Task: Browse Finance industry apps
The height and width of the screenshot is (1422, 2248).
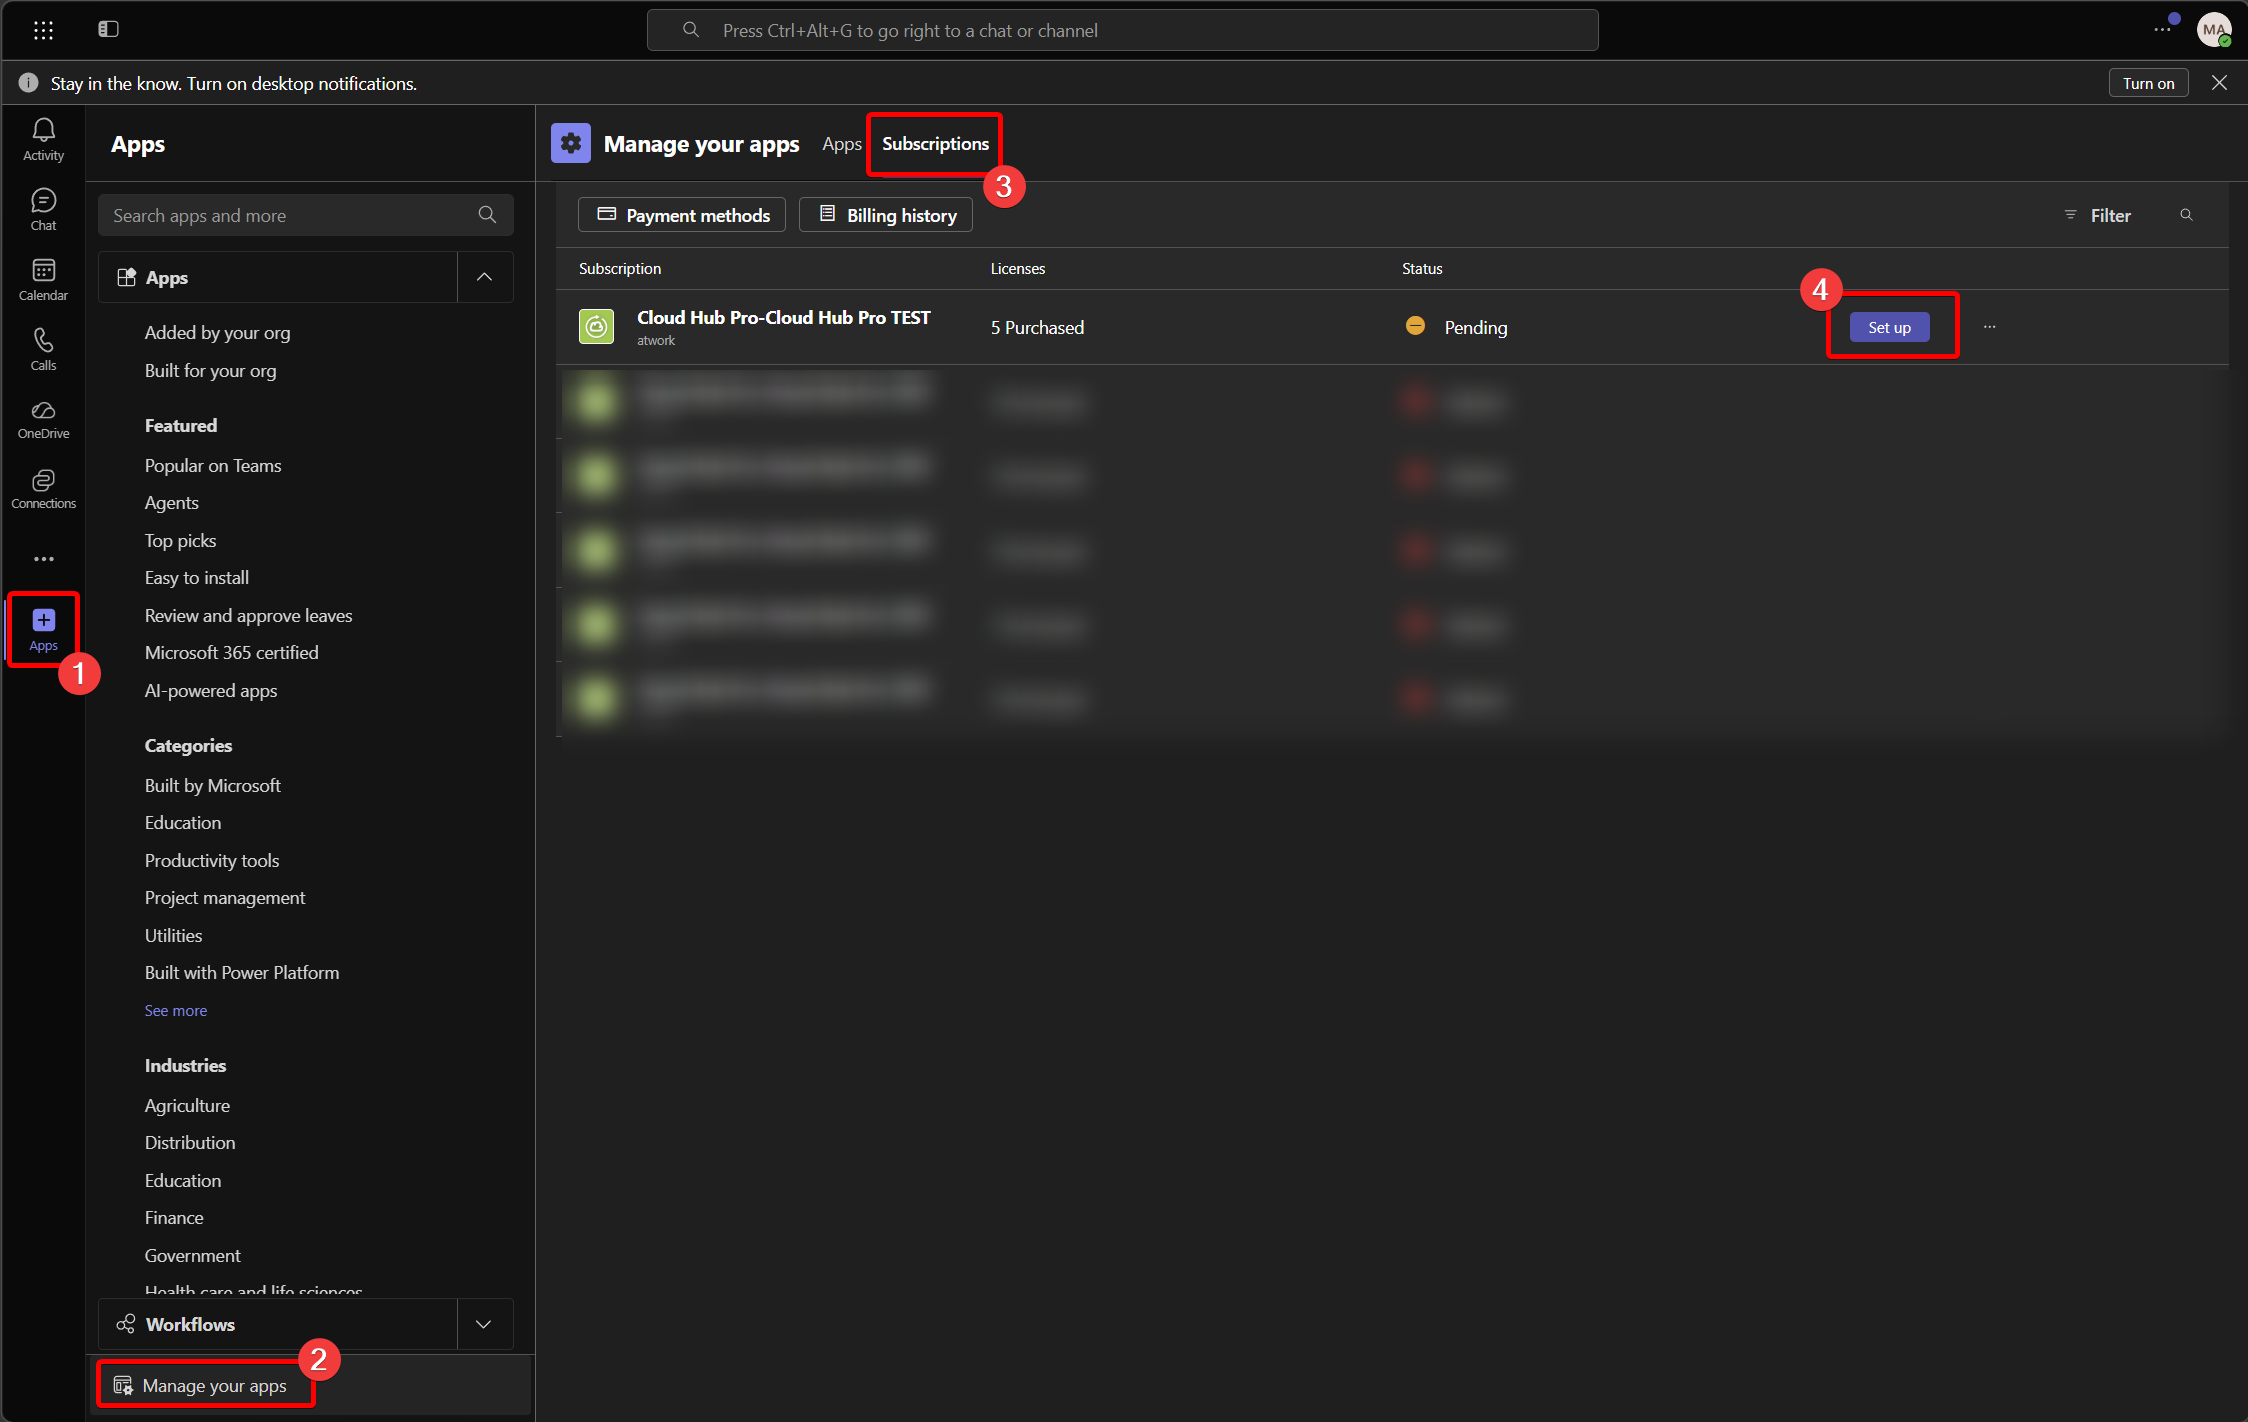Action: (173, 1218)
